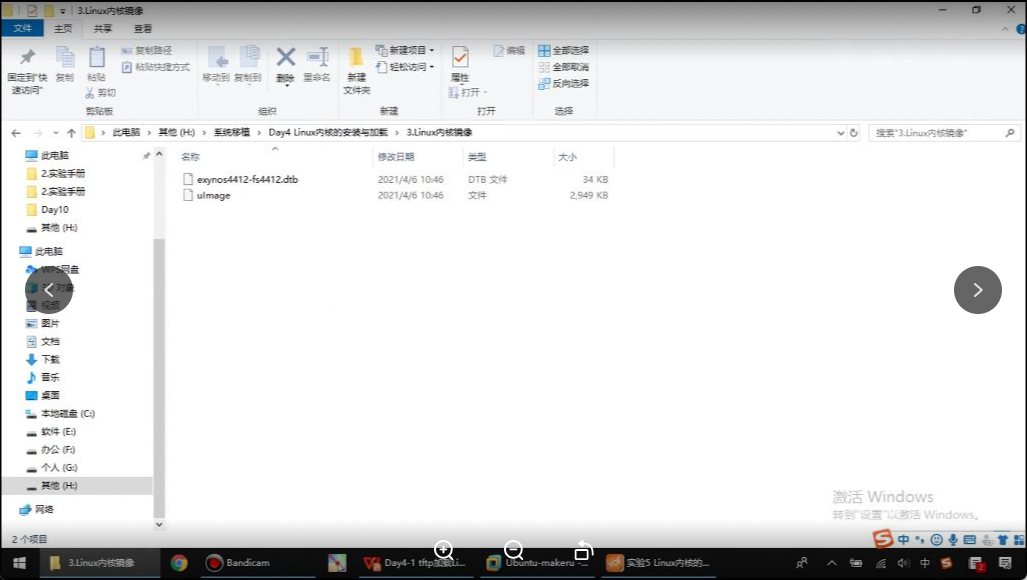Open the Move to command
This screenshot has height=580, width=1027.
click(216, 64)
